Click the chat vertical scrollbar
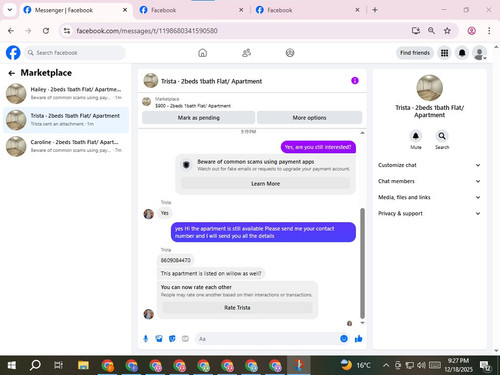 (x=362, y=263)
